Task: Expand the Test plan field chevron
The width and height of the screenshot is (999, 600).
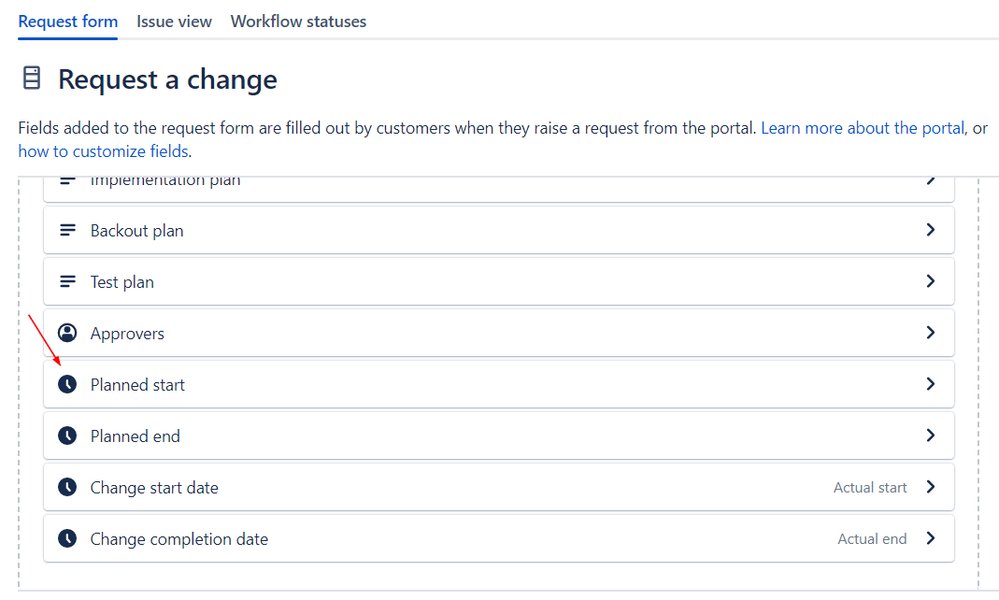Action: [931, 281]
